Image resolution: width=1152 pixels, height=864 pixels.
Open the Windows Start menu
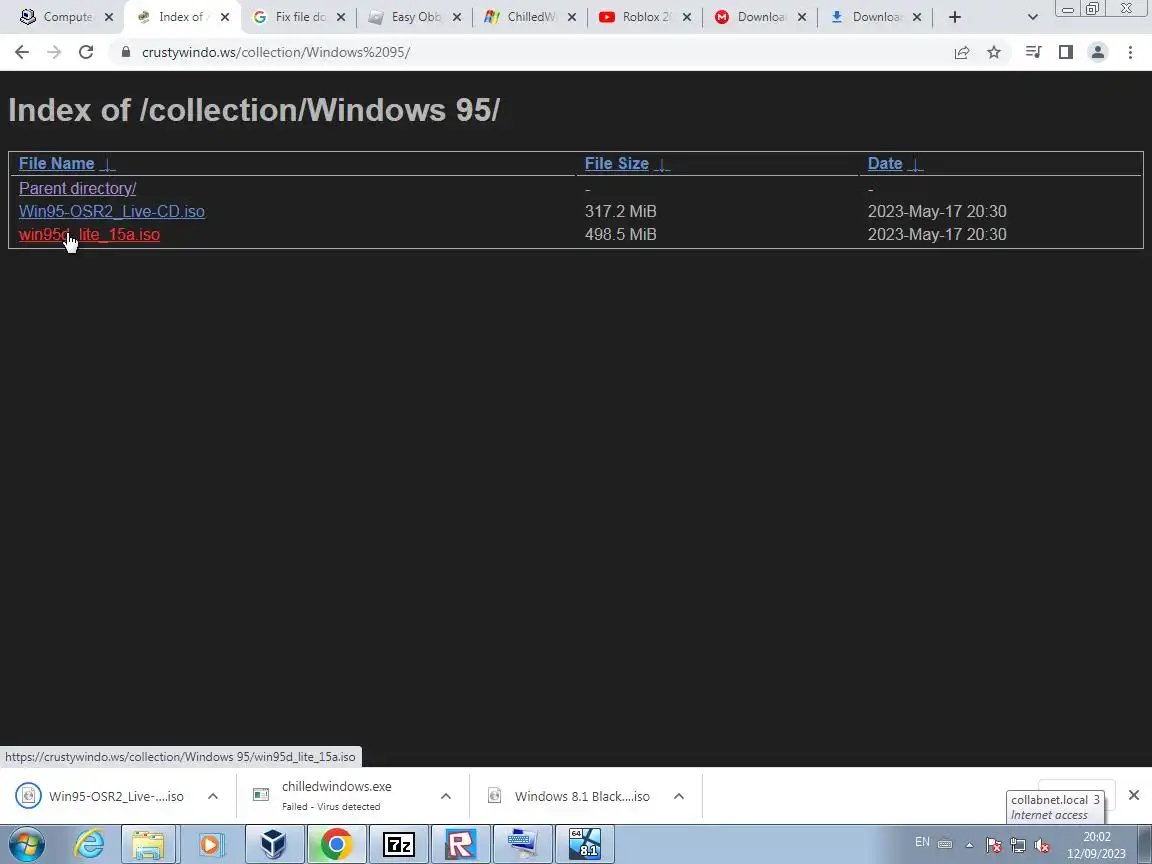(x=26, y=844)
